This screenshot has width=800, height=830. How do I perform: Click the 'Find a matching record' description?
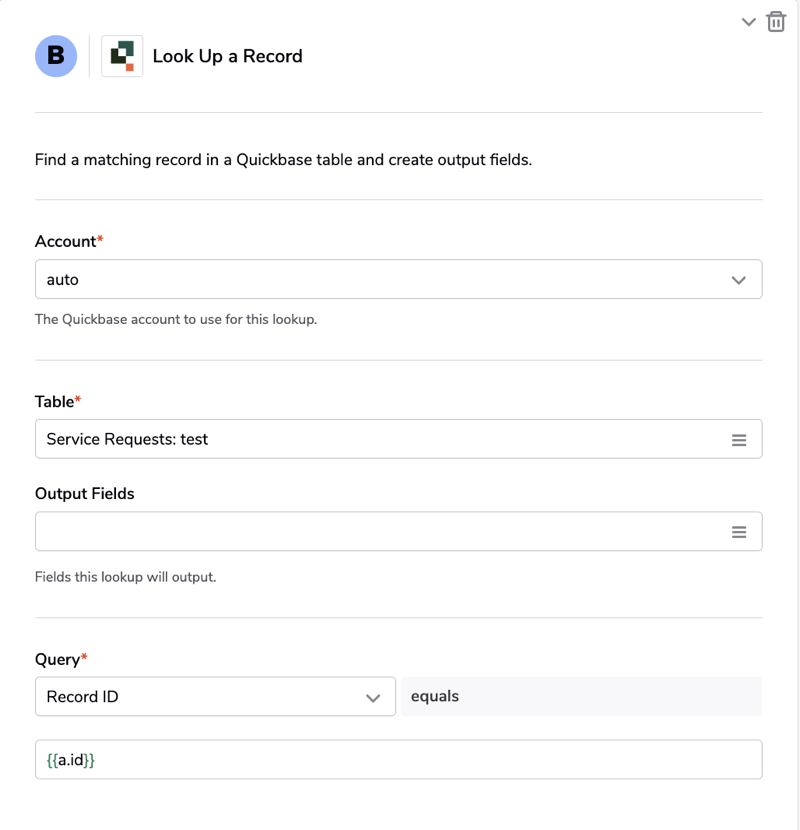click(283, 159)
